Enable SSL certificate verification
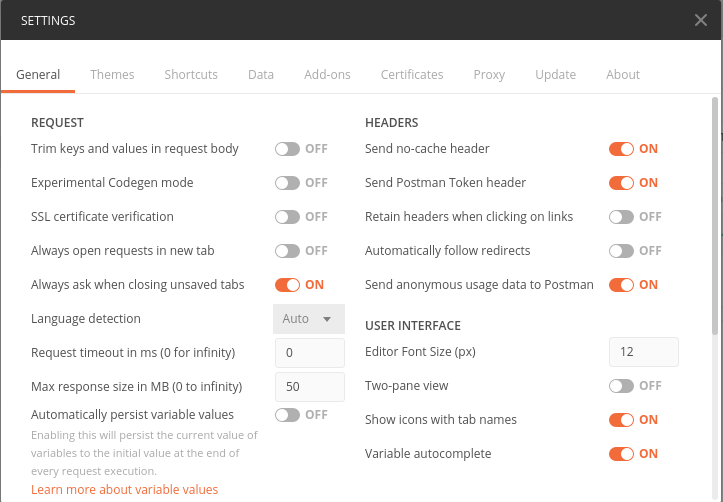This screenshot has height=502, width=723. point(287,217)
